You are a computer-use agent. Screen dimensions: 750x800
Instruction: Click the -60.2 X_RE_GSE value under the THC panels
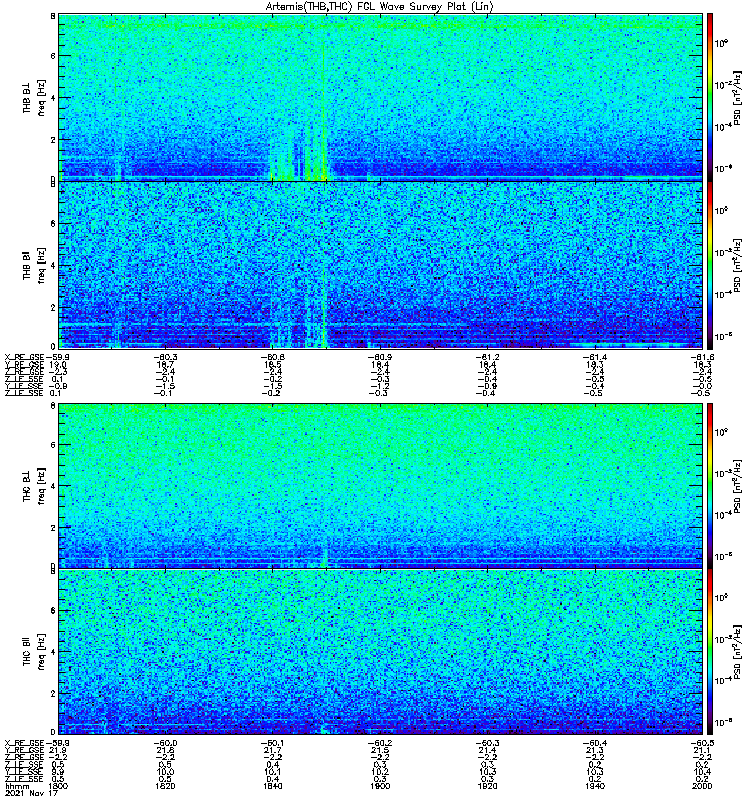tap(380, 743)
